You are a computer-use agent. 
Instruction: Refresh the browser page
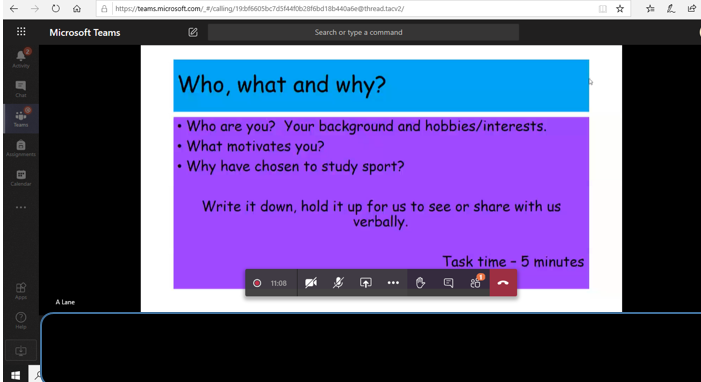tap(55, 8)
